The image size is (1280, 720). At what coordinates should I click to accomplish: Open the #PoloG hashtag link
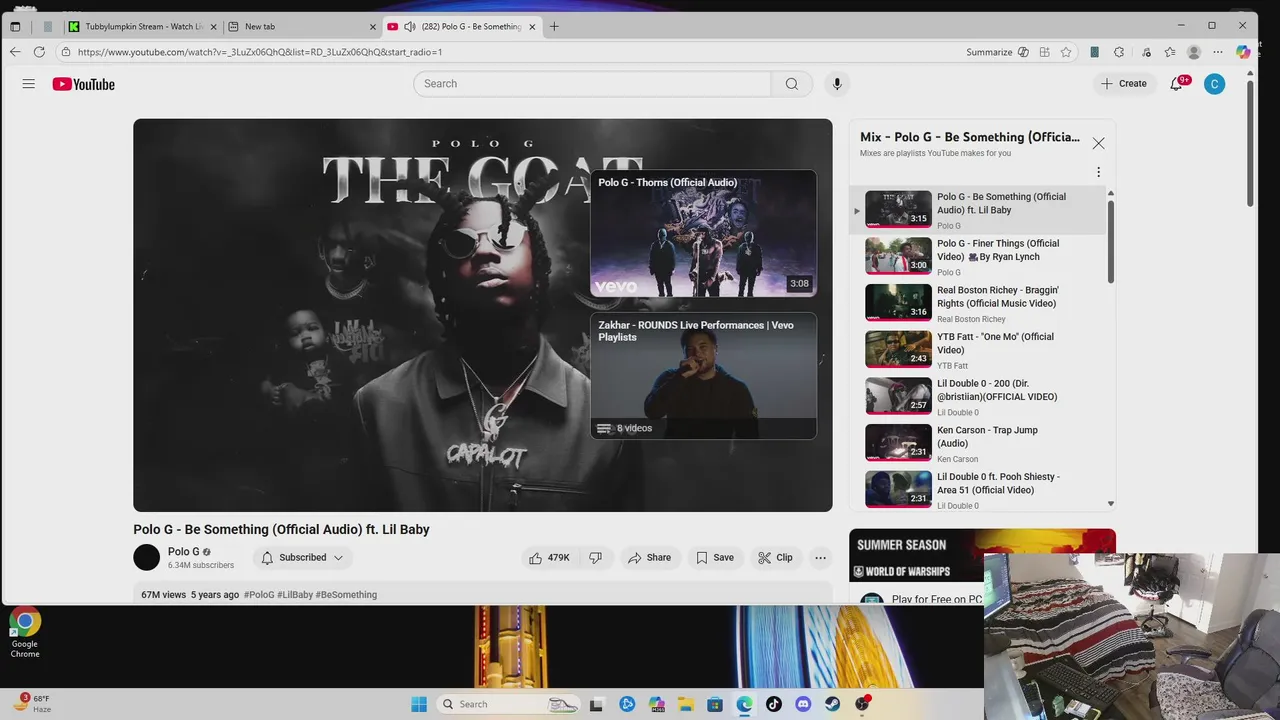[259, 595]
